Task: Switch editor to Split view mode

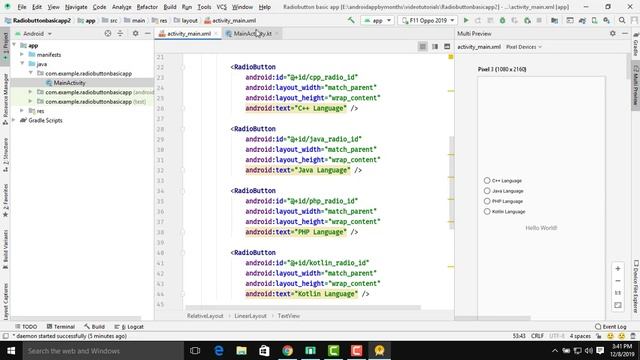Action: click(x=435, y=47)
